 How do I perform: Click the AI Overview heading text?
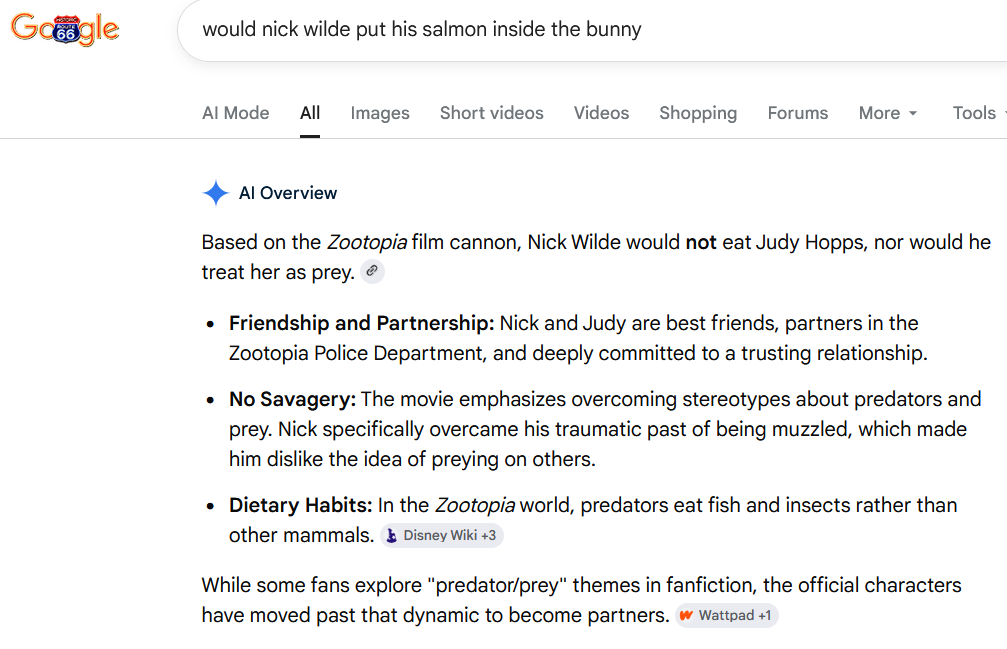[x=288, y=193]
